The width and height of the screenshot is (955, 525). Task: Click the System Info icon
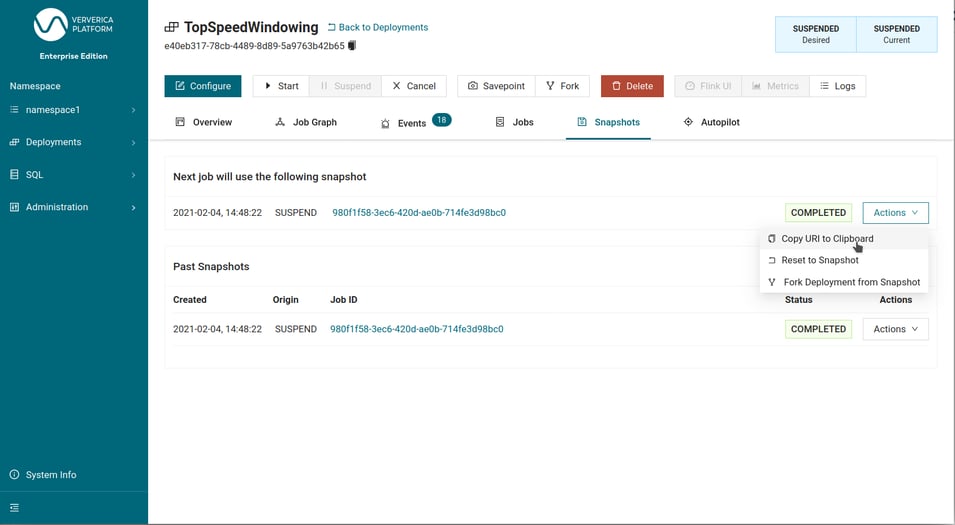tap(14, 474)
